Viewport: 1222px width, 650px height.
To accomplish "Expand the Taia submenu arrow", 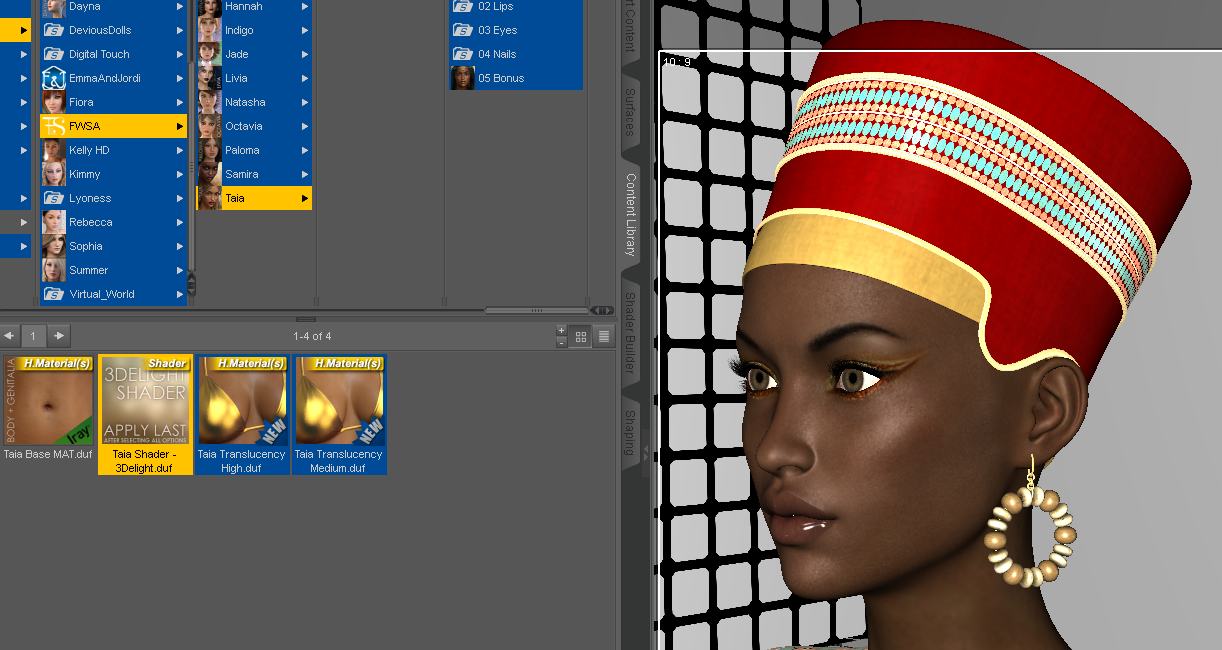I will click(x=304, y=198).
